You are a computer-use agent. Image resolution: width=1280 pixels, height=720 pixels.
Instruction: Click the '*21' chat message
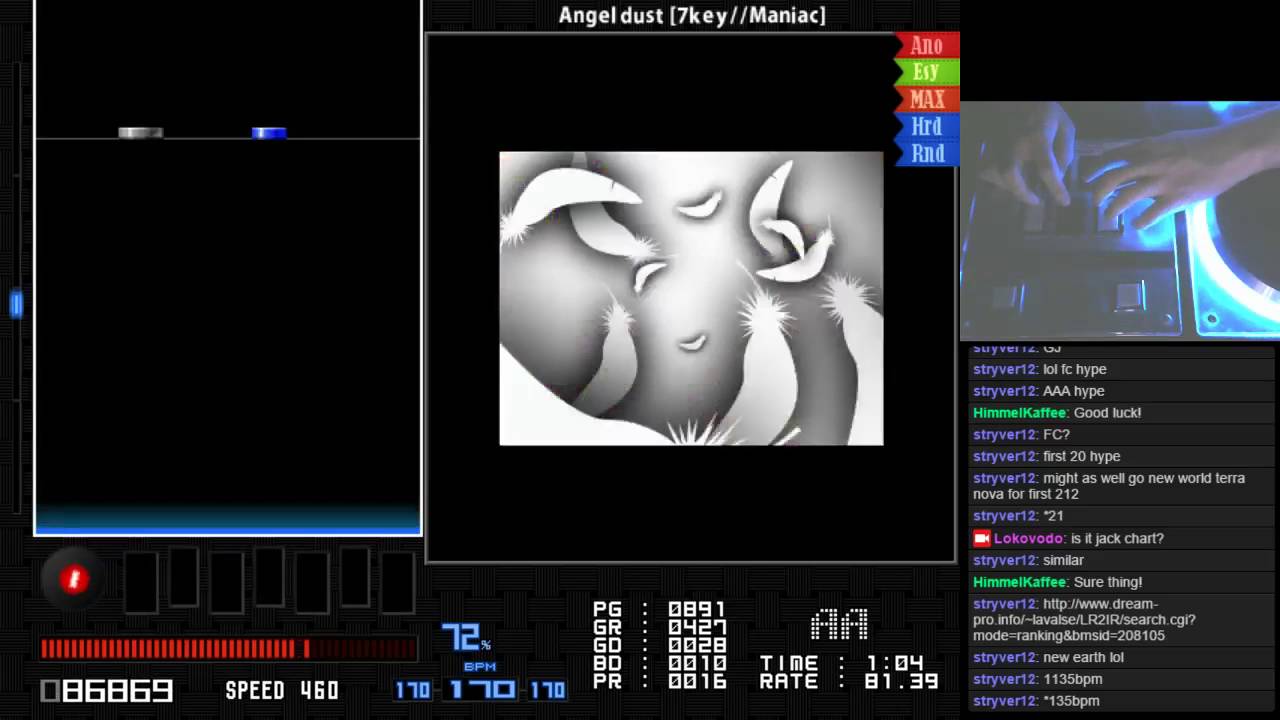[1053, 516]
